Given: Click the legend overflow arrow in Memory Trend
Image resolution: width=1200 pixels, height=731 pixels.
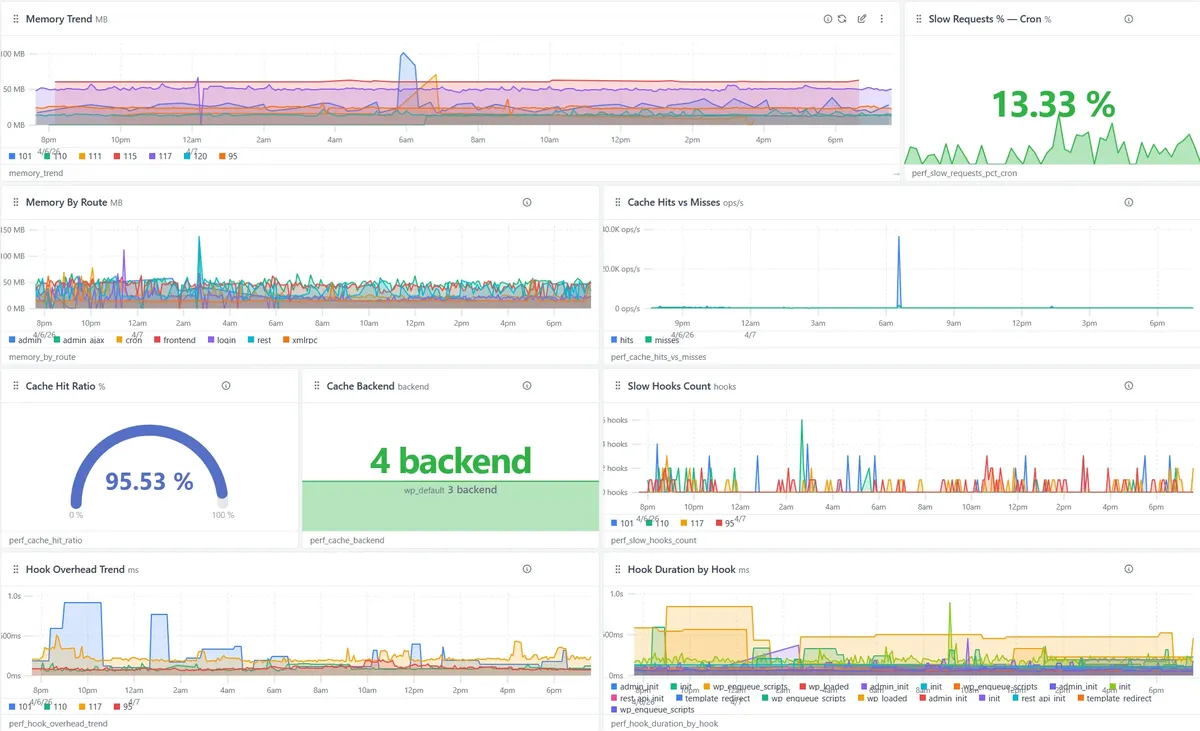Looking at the screenshot, I should [x=895, y=172].
